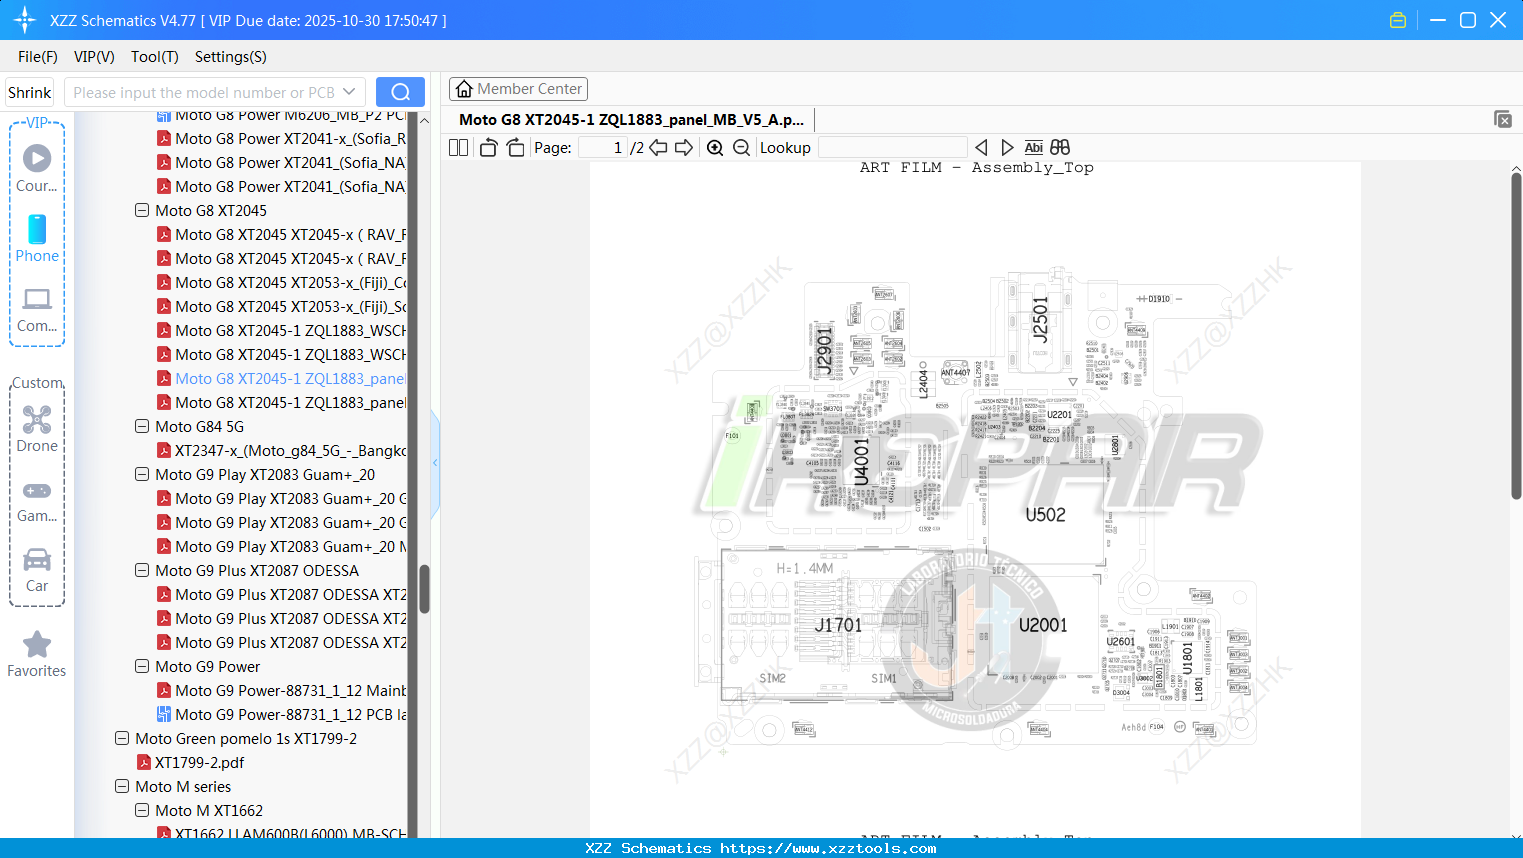This screenshot has height=858, width=1523.
Task: Select the Phone category icon
Action: click(37, 239)
